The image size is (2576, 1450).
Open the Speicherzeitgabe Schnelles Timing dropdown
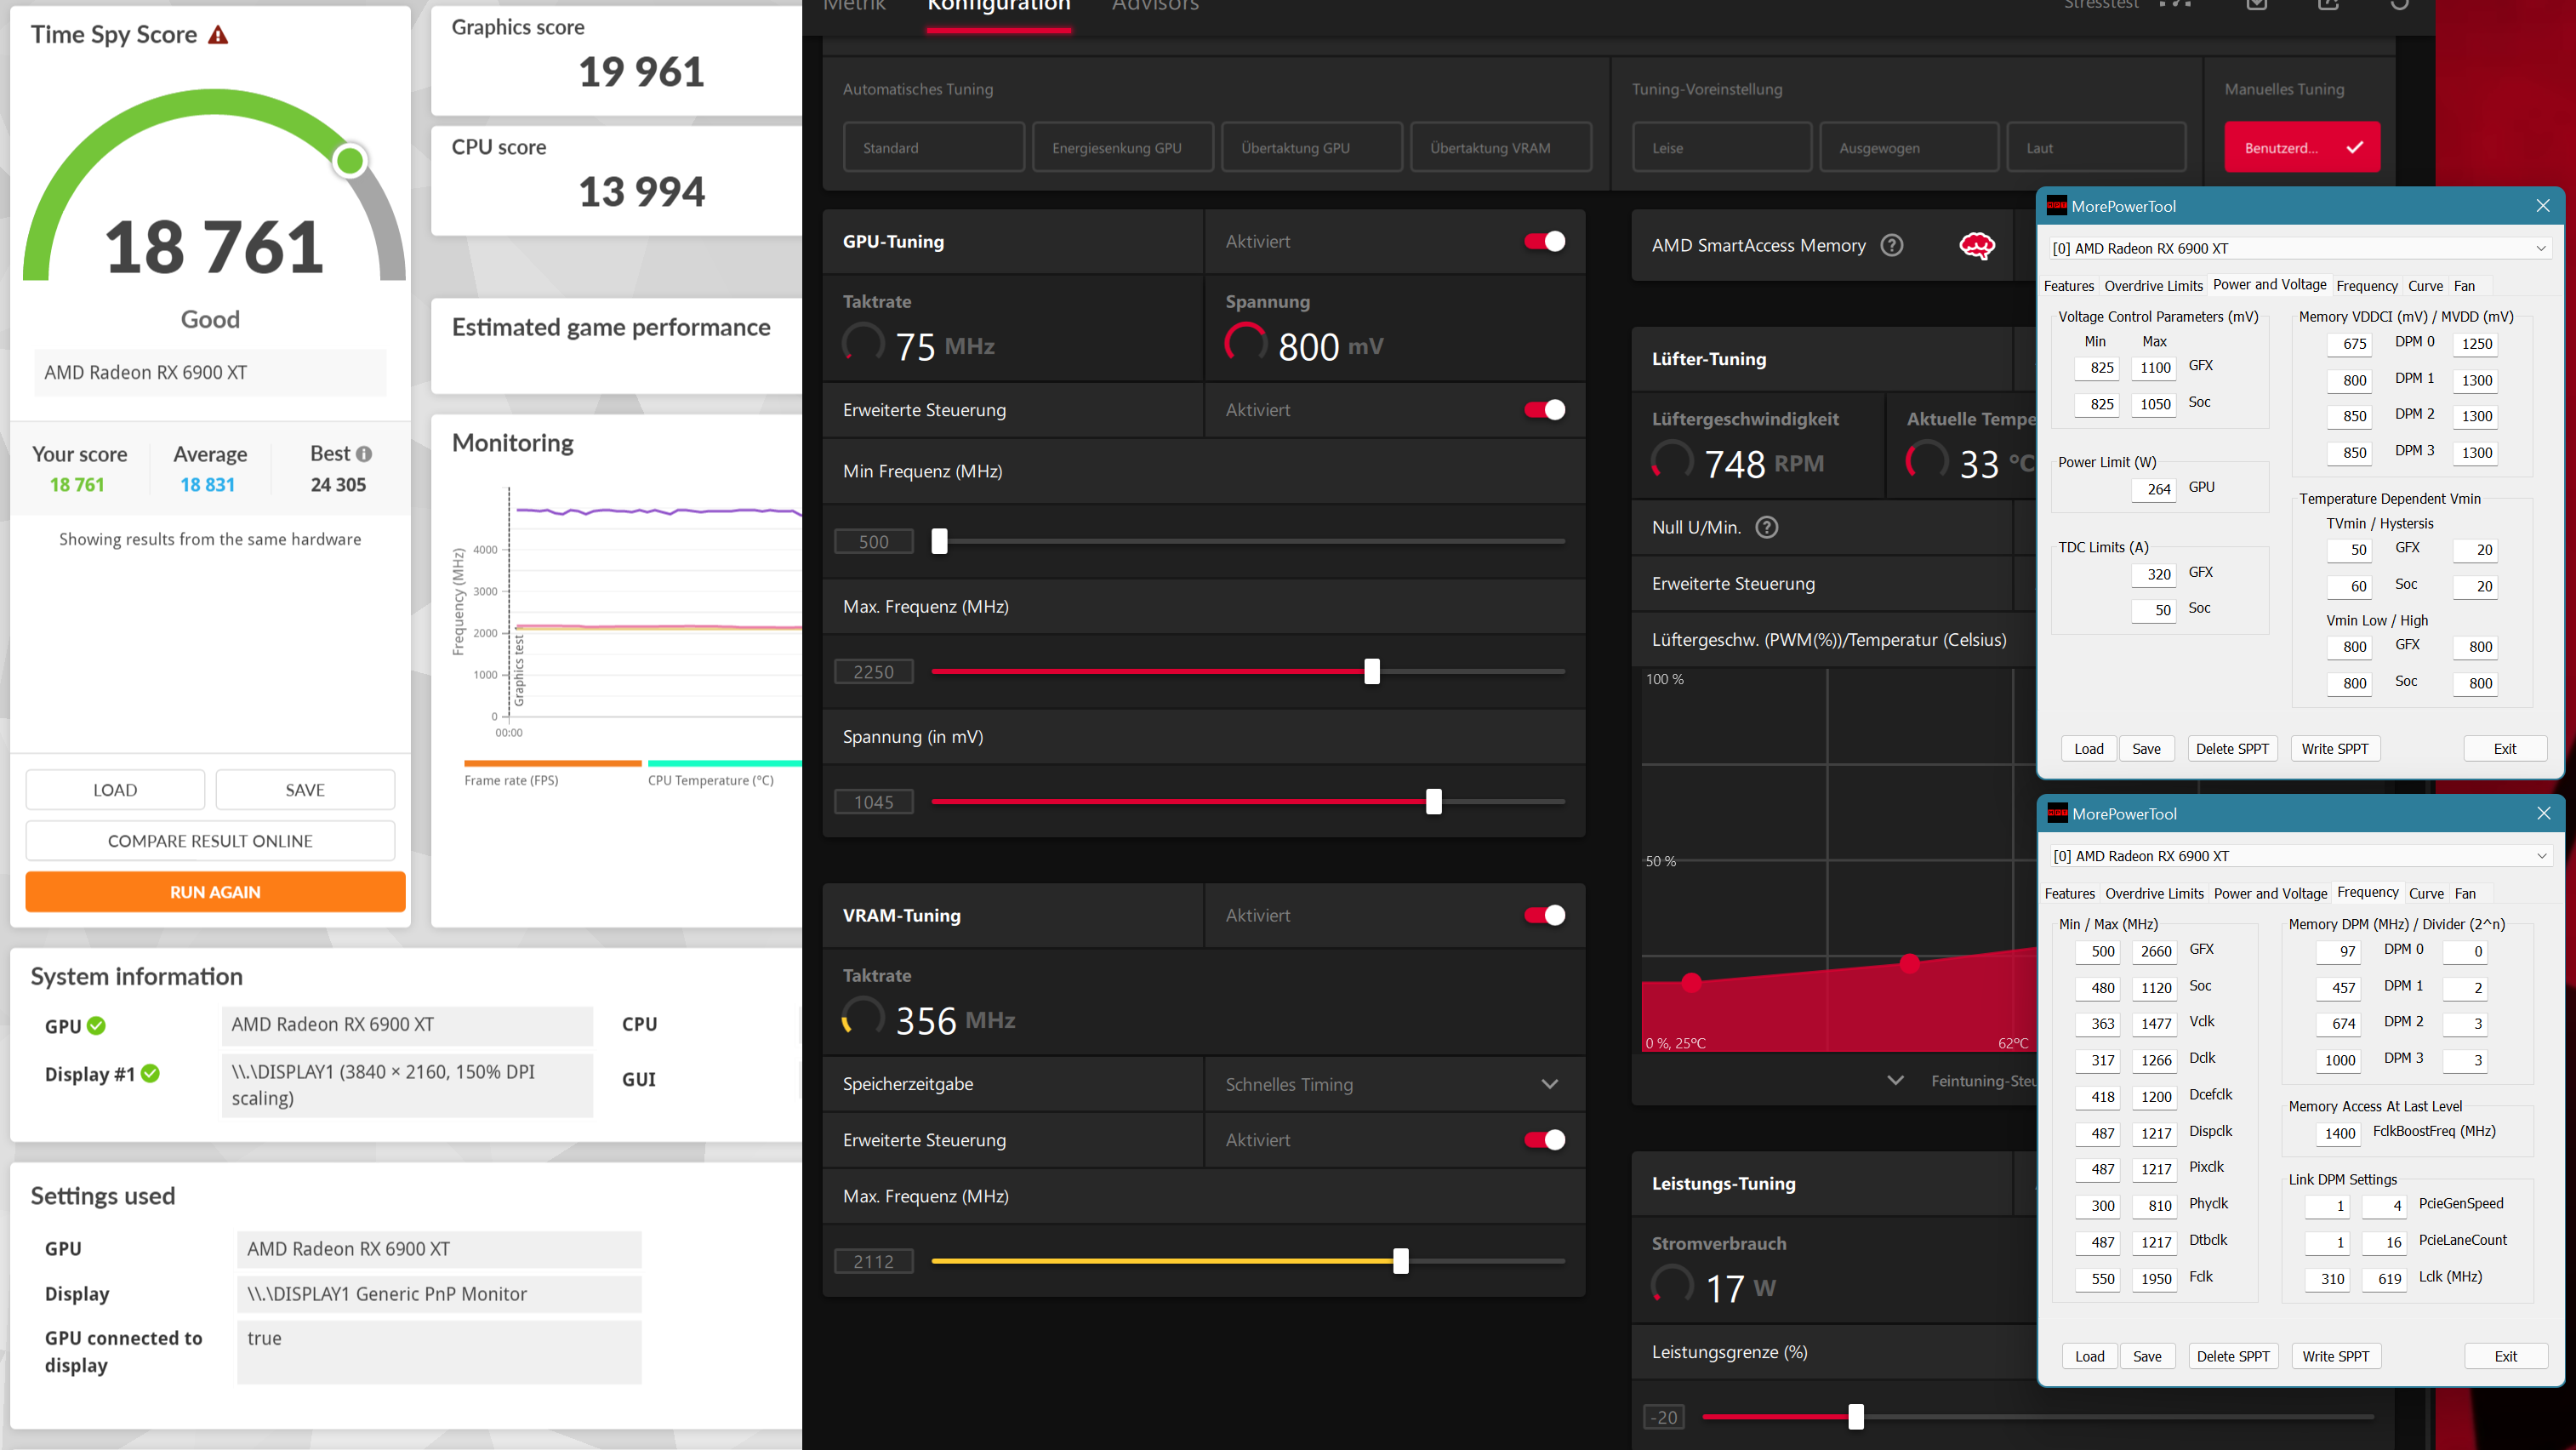1394,1084
